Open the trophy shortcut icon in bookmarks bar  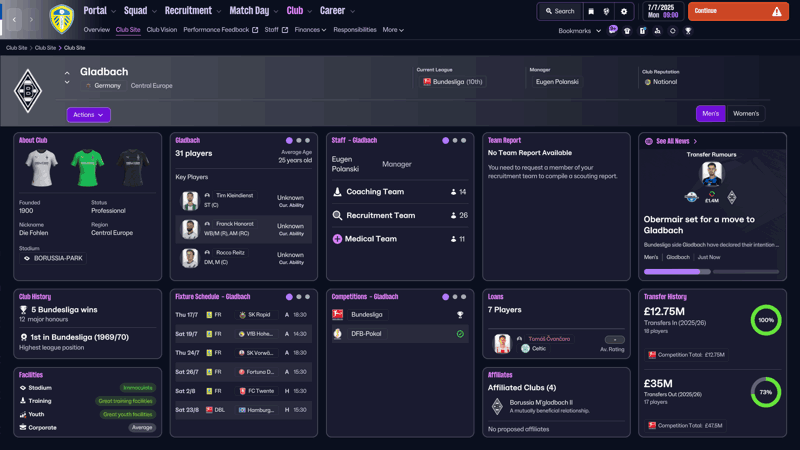coord(688,31)
